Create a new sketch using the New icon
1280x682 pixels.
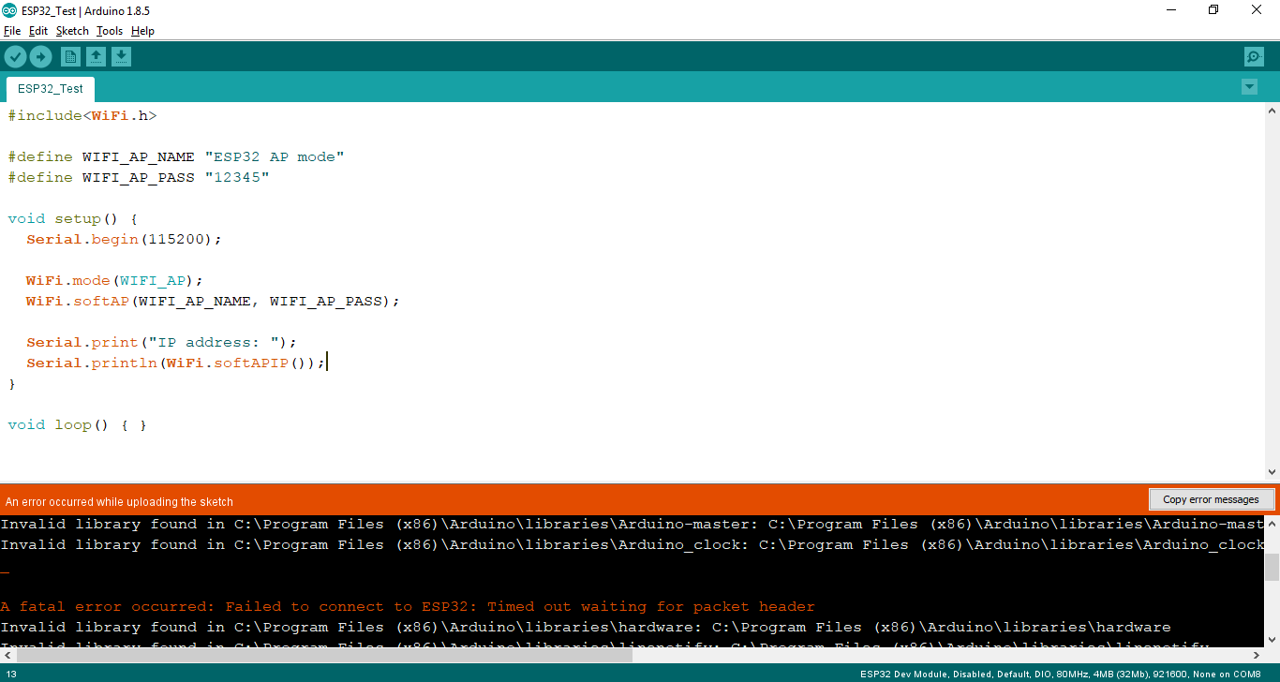tap(70, 57)
